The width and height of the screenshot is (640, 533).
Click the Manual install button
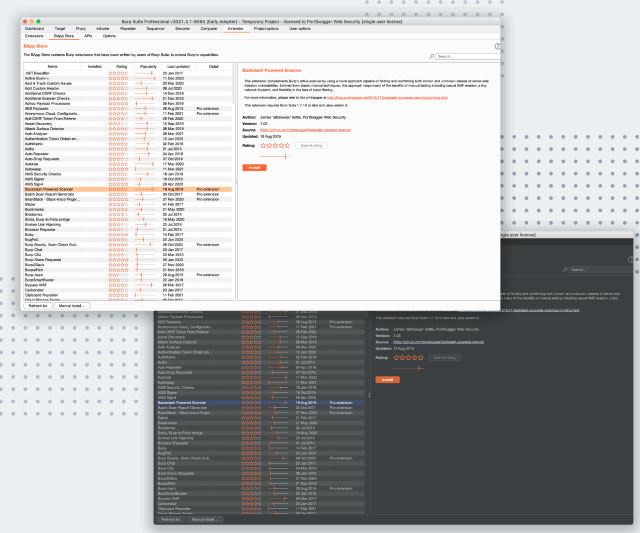pyautogui.click(x=71, y=306)
